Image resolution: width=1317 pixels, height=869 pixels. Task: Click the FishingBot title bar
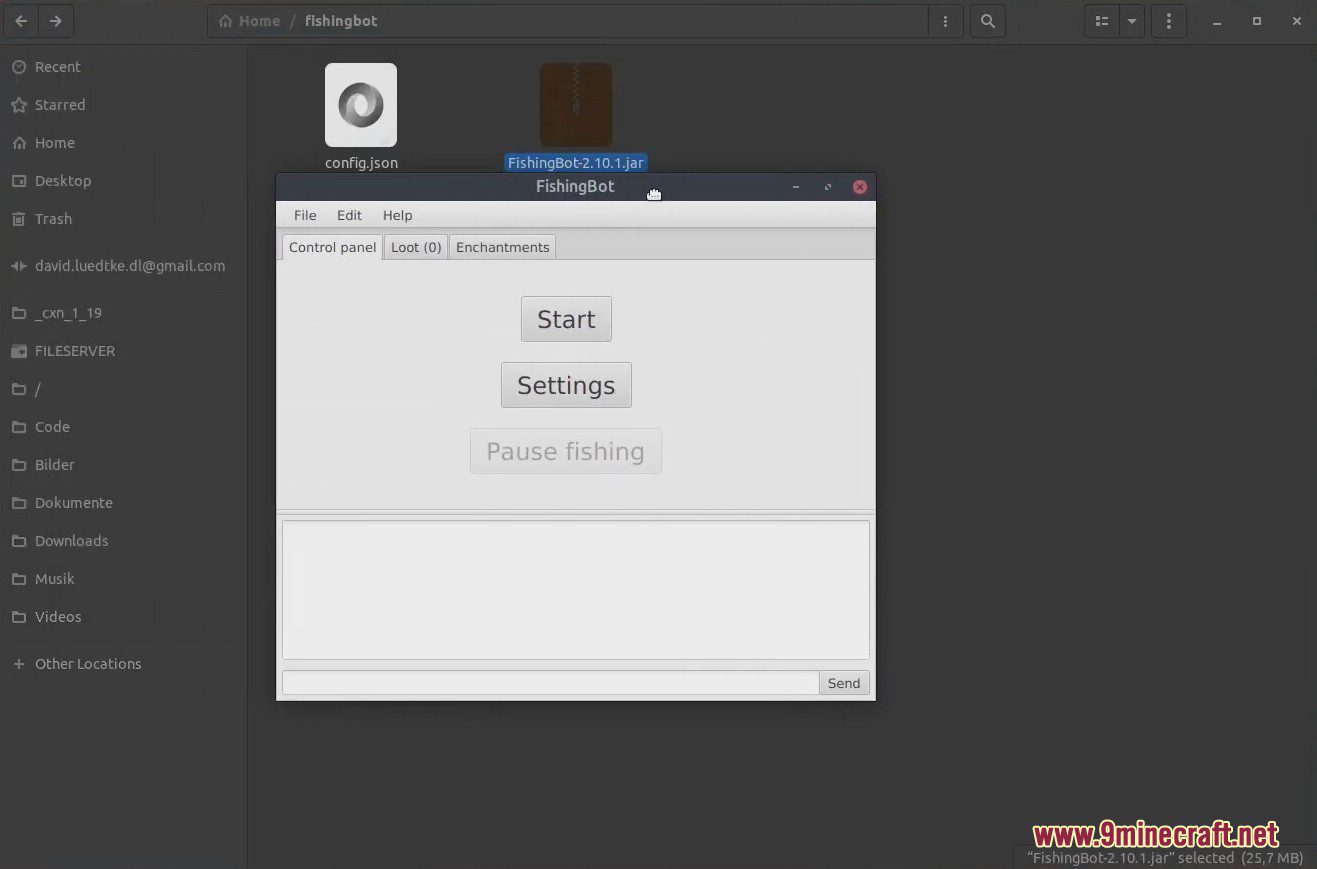click(x=575, y=187)
